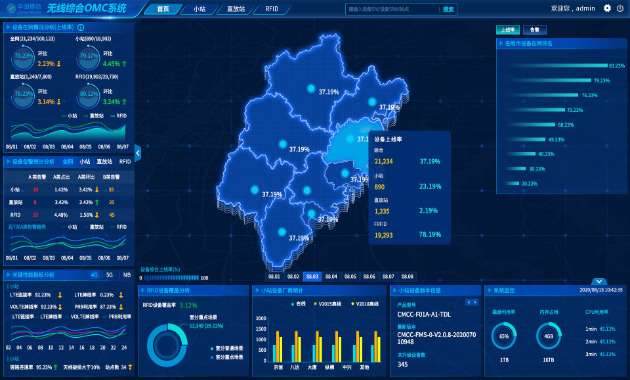This screenshot has height=380, width=630.
Task: Click the search button beside input
Action: (448, 9)
